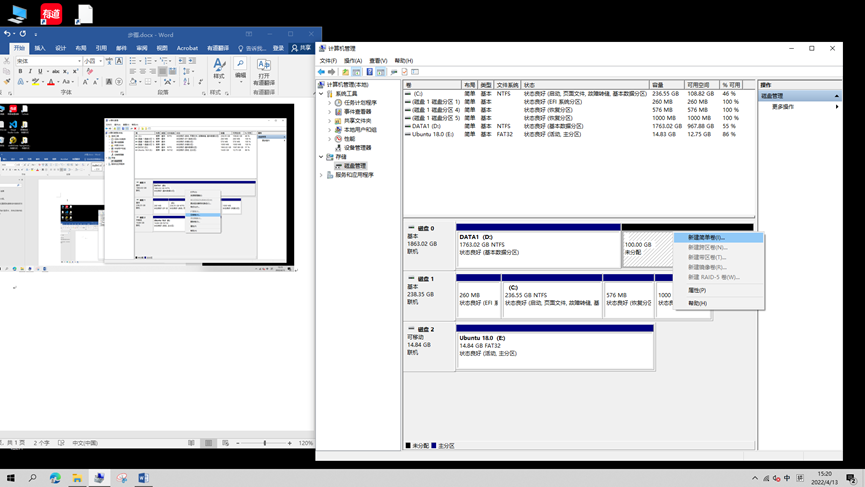Click the Forward arrow in 计算机管理 toolbar
Image resolution: width=865 pixels, height=487 pixels.
(332, 72)
